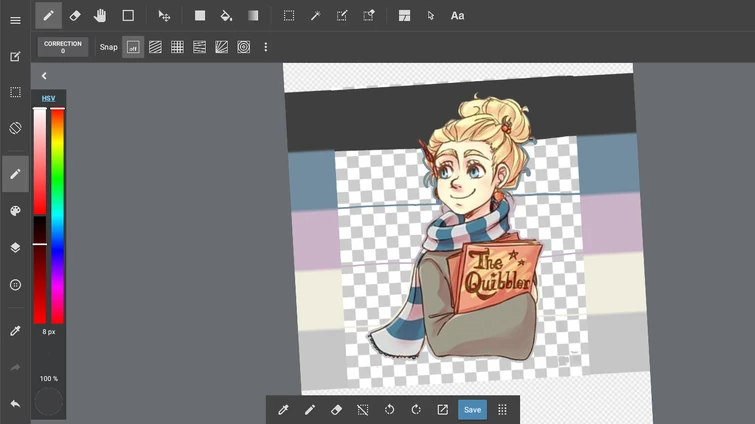The height and width of the screenshot is (424, 755).
Task: Select the Magic wand tool
Action: pyautogui.click(x=315, y=16)
